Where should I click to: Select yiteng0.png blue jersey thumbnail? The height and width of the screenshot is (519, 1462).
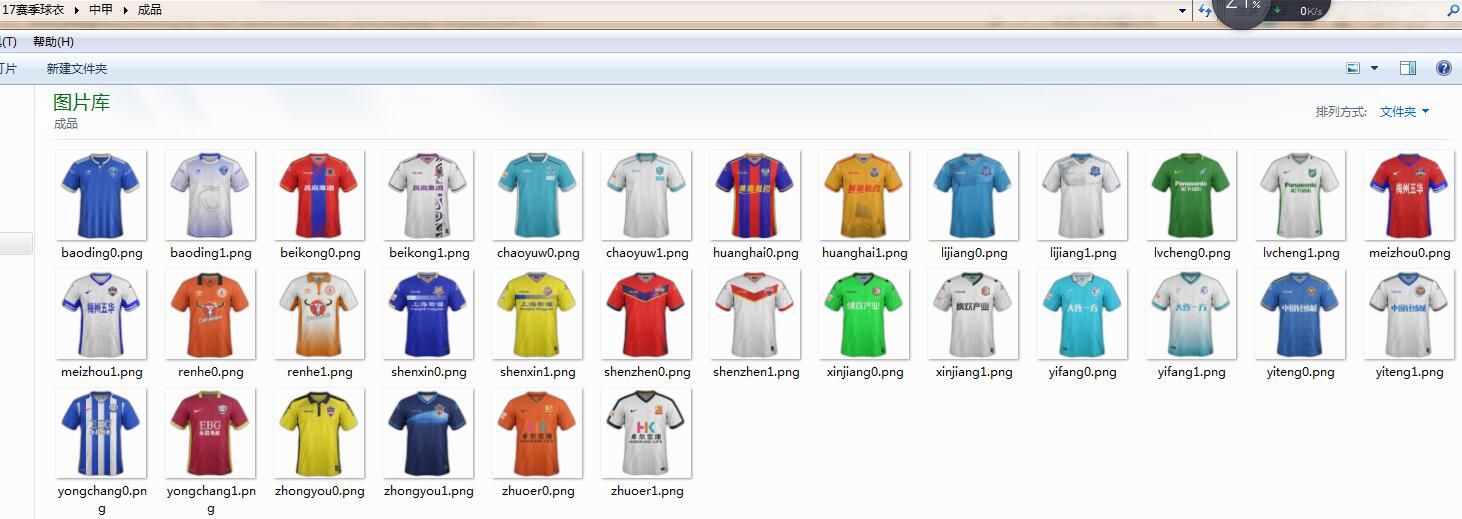click(x=1300, y=314)
